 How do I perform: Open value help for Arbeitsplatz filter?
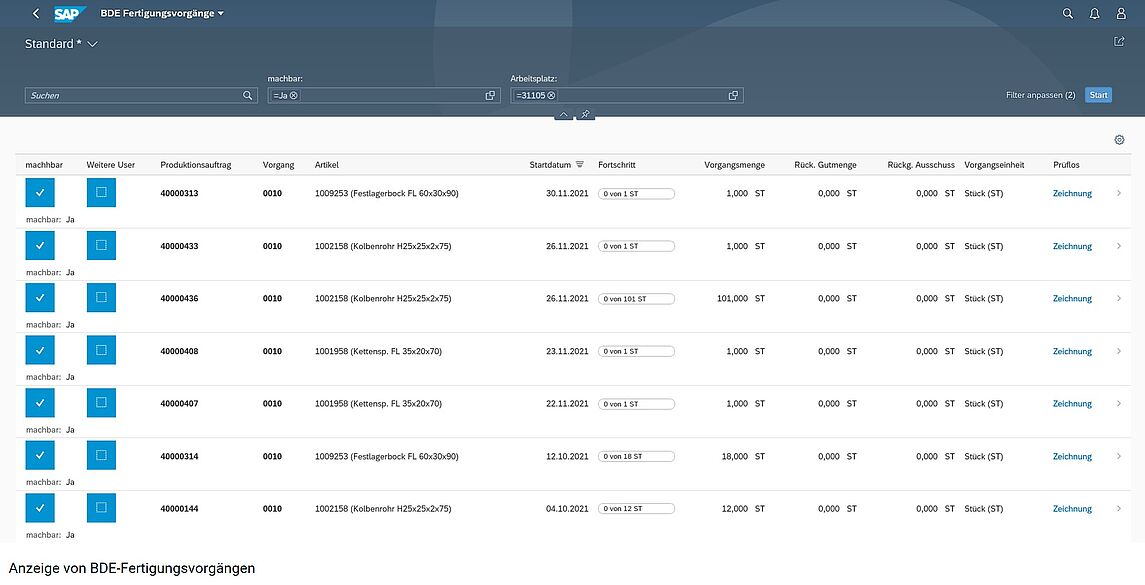point(733,95)
